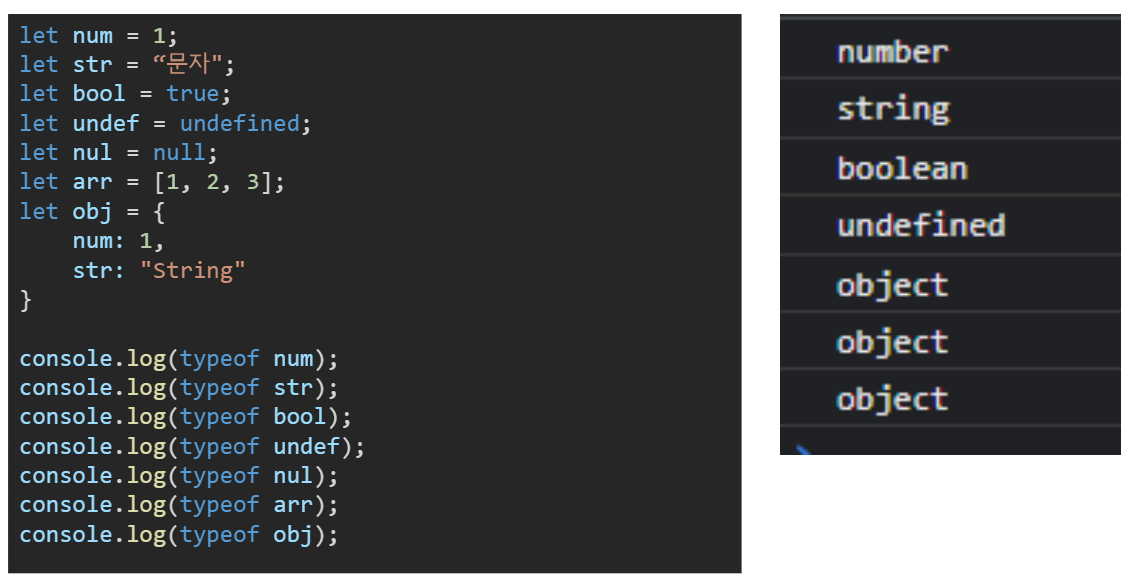Screen dimensions: 1128x585
Task: Click the 'let num = 1;' code line
Action: (99, 35)
